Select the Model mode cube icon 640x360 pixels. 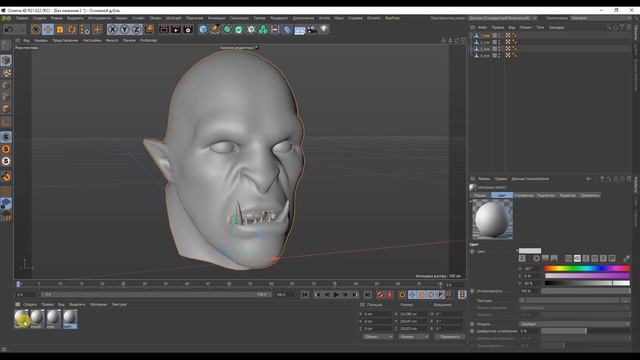6,60
